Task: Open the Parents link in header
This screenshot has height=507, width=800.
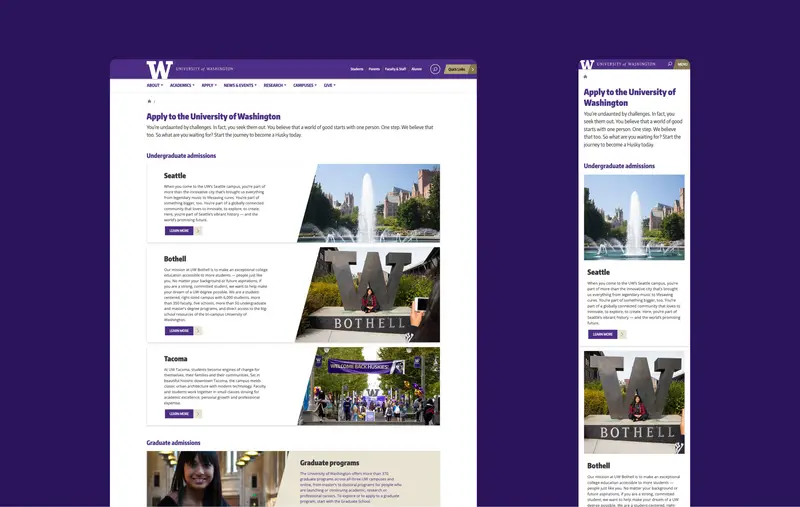Action: (x=374, y=69)
